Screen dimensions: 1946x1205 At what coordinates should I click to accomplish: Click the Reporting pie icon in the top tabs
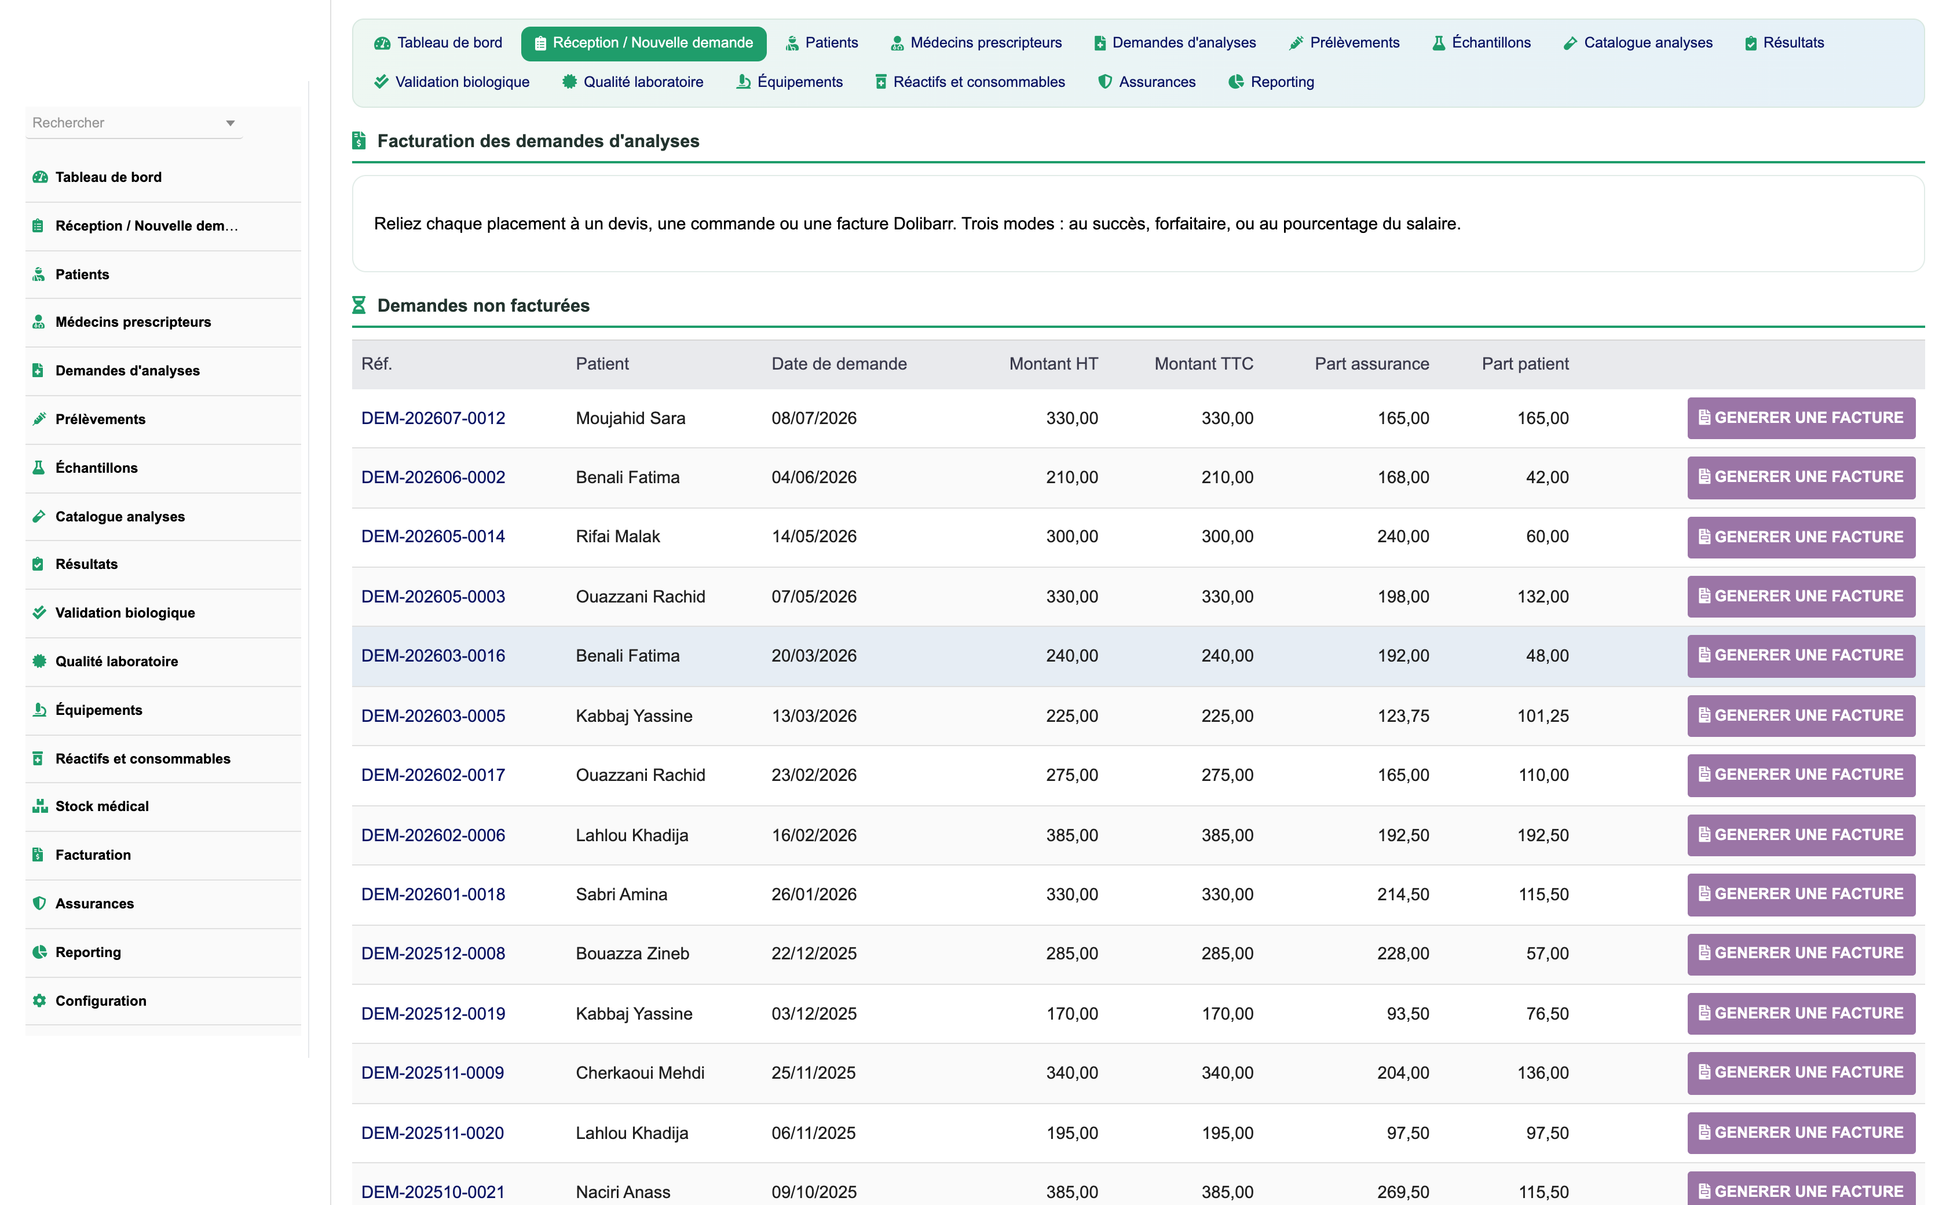pos(1236,82)
